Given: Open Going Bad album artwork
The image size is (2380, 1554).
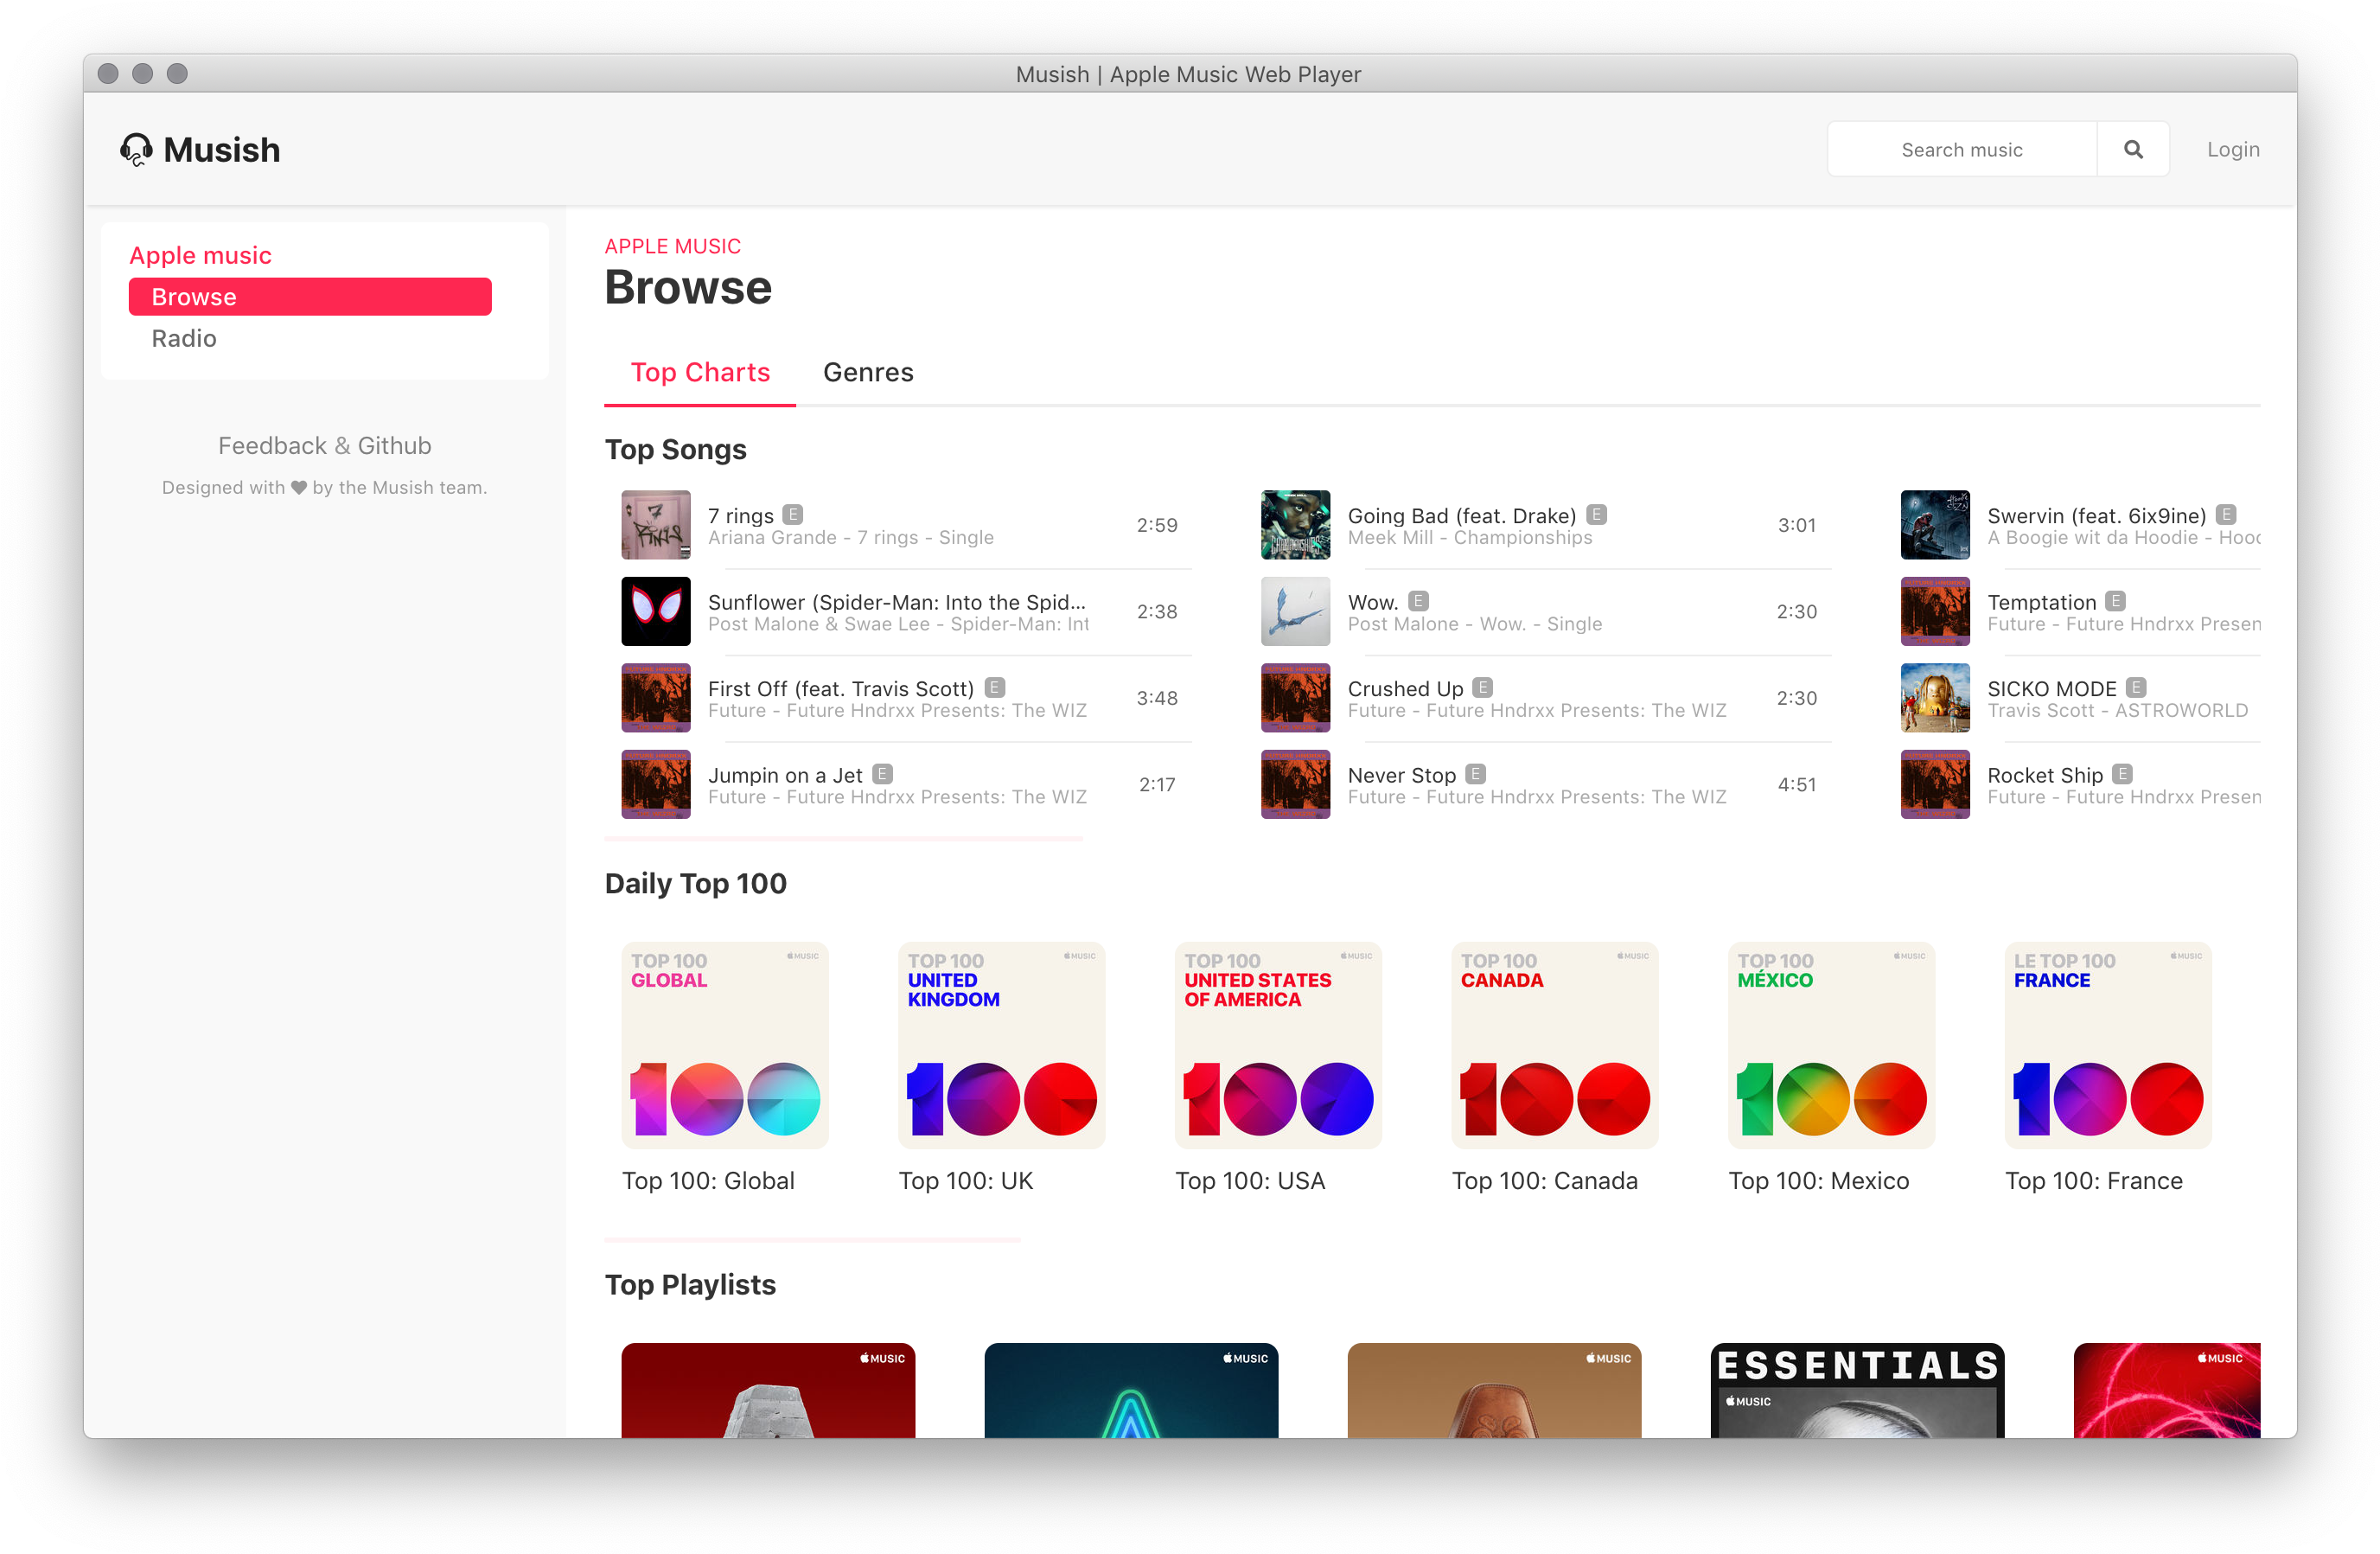Looking at the screenshot, I should point(1296,525).
